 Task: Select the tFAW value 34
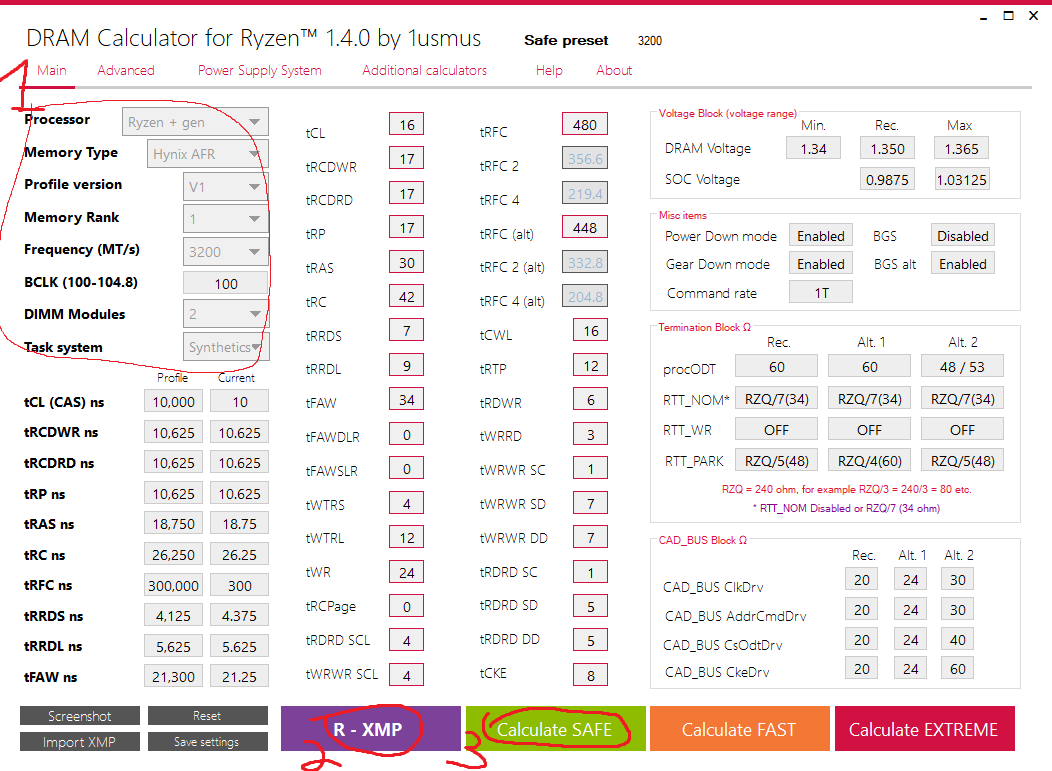(407, 401)
